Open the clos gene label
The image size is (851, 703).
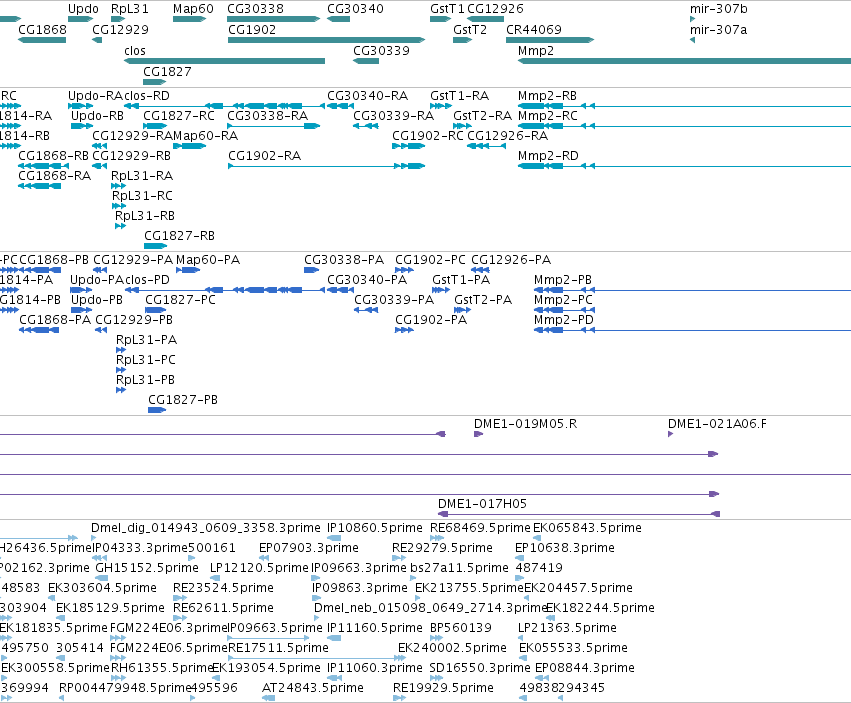(135, 50)
